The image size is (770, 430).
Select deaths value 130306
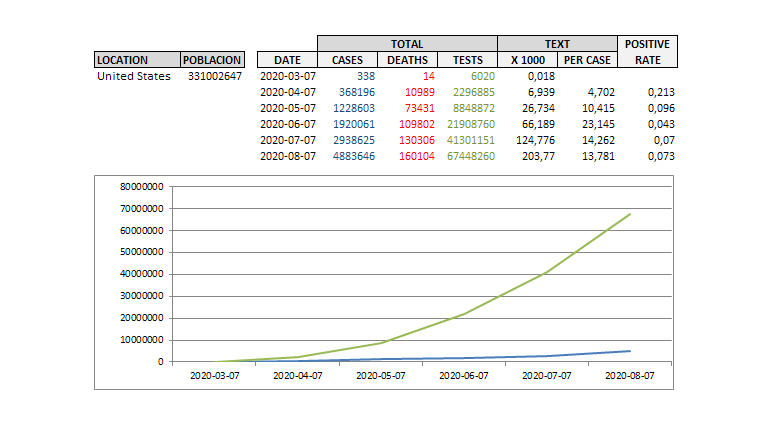tap(417, 140)
